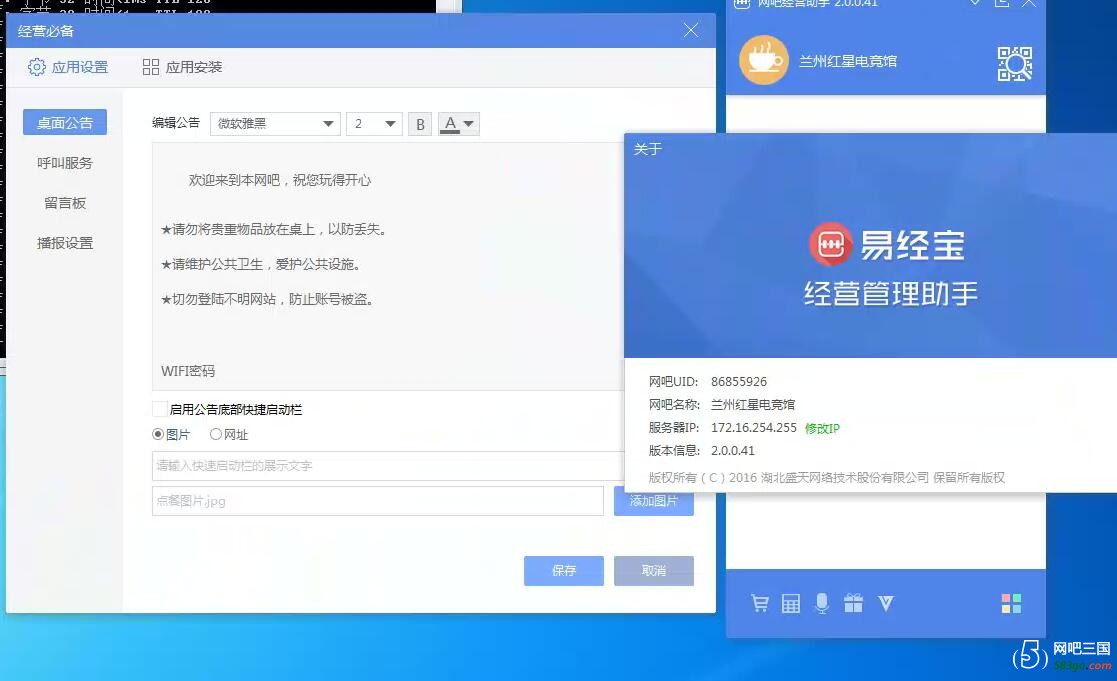Expand the font color A dropdown arrow
1117x681 pixels.
(x=469, y=124)
